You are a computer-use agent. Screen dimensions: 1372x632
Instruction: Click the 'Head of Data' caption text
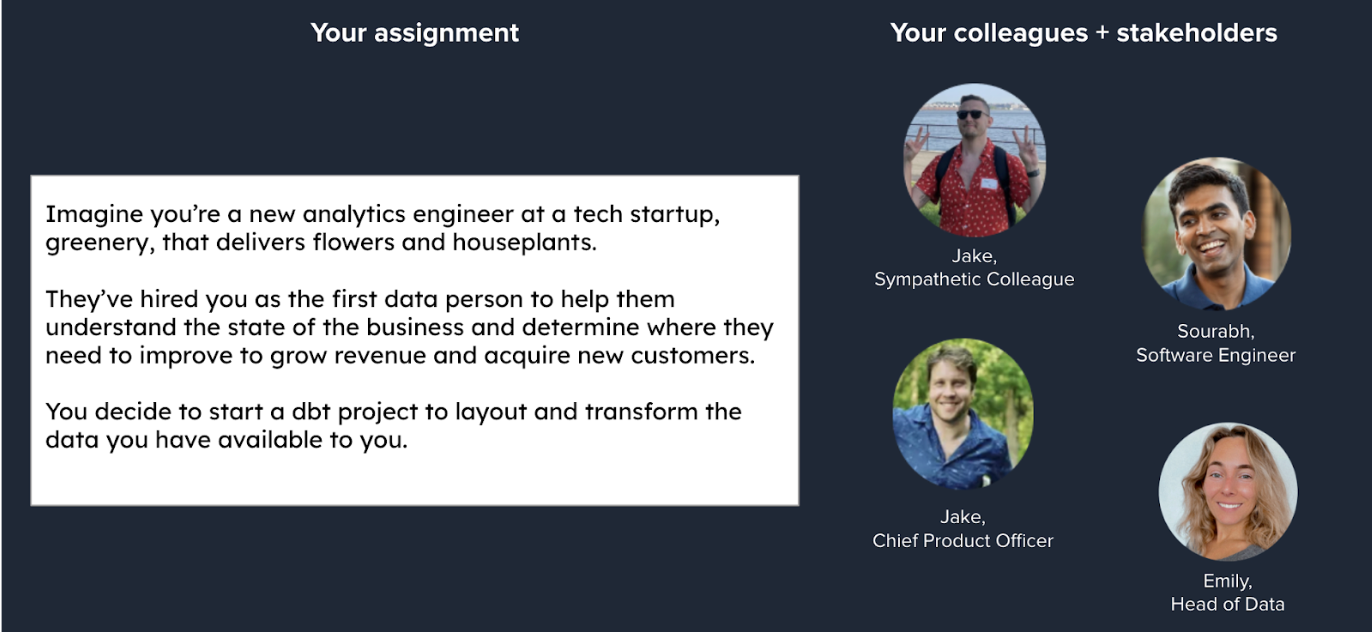1228,604
